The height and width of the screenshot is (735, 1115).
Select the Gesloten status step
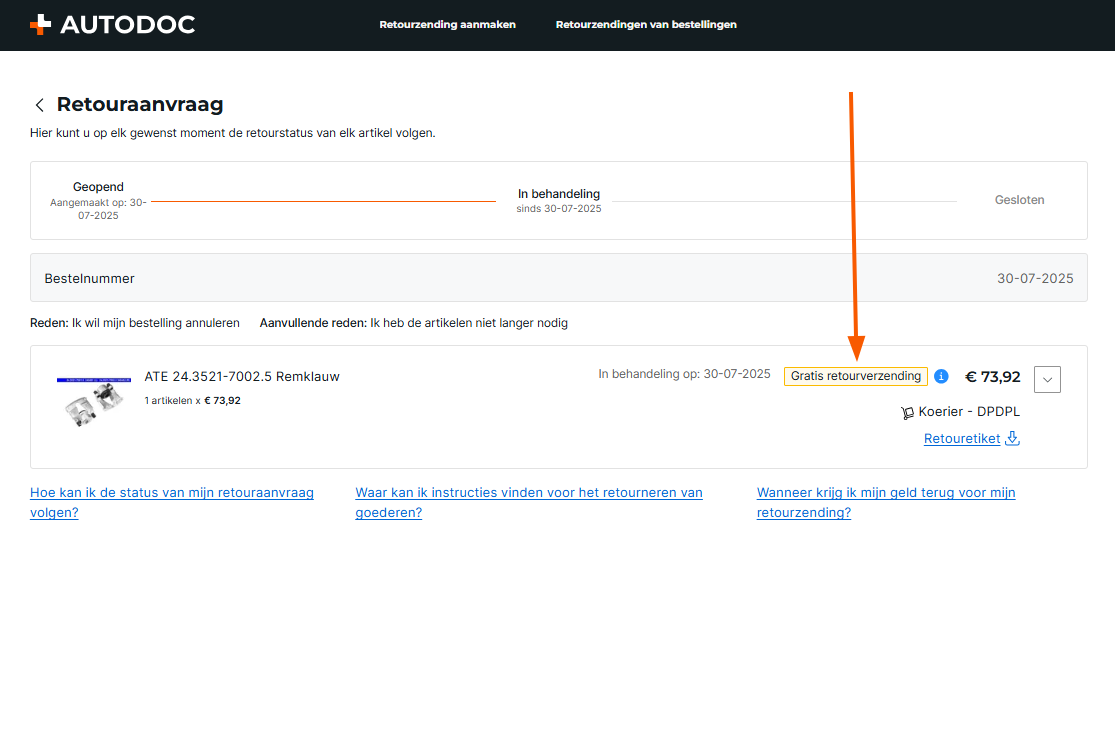1019,200
